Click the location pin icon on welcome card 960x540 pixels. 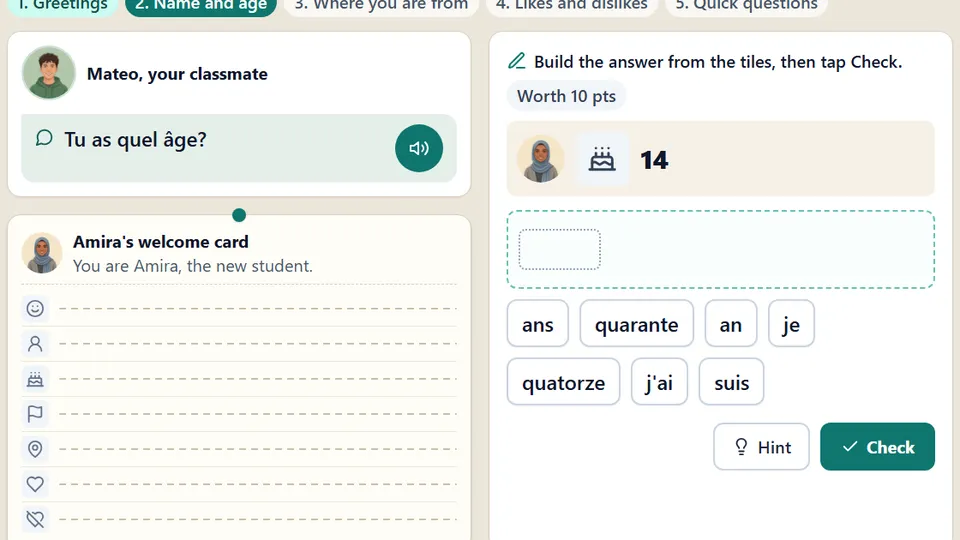(x=35, y=449)
